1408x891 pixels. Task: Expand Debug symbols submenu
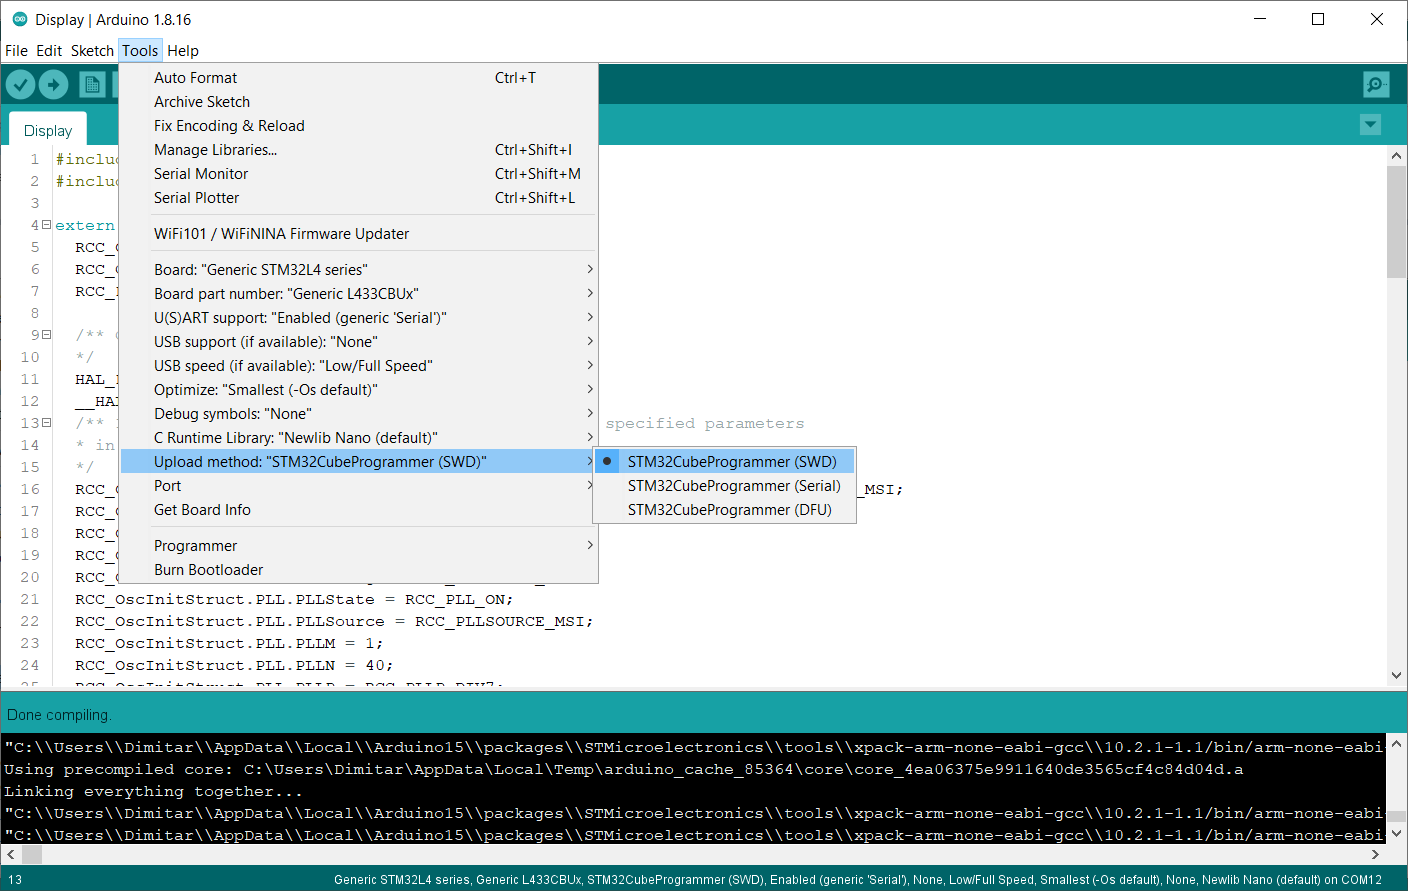click(x=359, y=414)
